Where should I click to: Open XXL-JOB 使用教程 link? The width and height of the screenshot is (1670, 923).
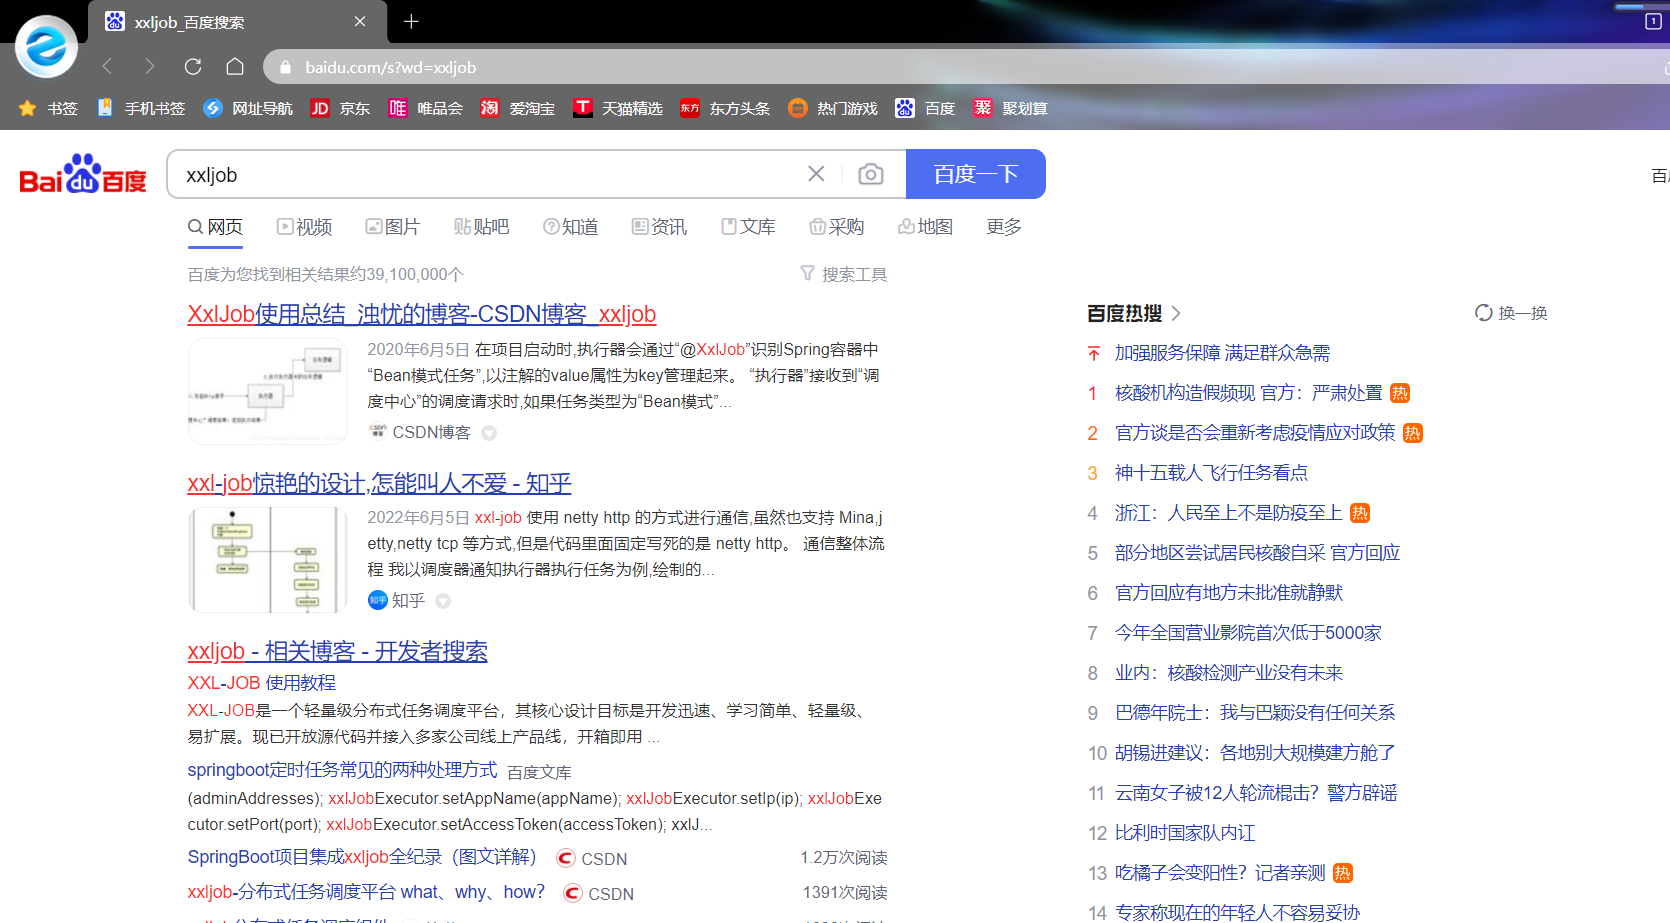(262, 682)
